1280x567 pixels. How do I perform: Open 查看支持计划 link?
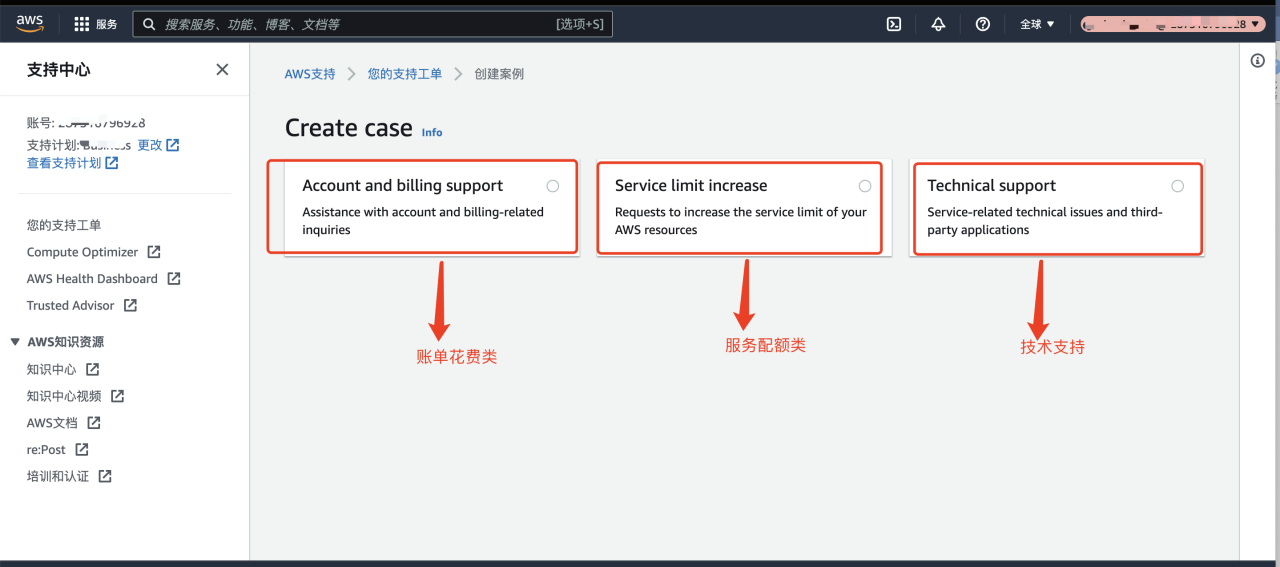click(64, 163)
